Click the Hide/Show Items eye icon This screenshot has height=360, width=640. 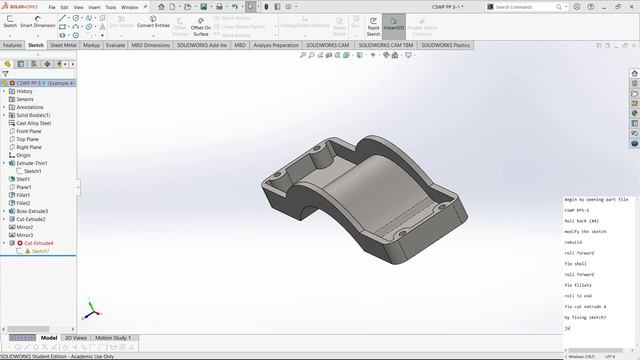tap(373, 55)
